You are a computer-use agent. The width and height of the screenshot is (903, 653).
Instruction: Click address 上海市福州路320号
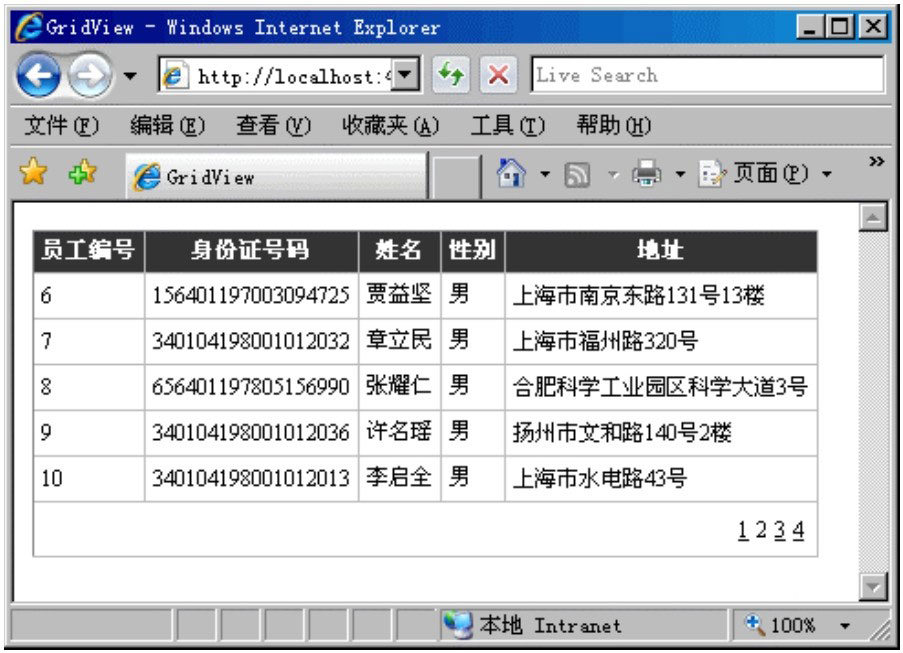coord(605,341)
